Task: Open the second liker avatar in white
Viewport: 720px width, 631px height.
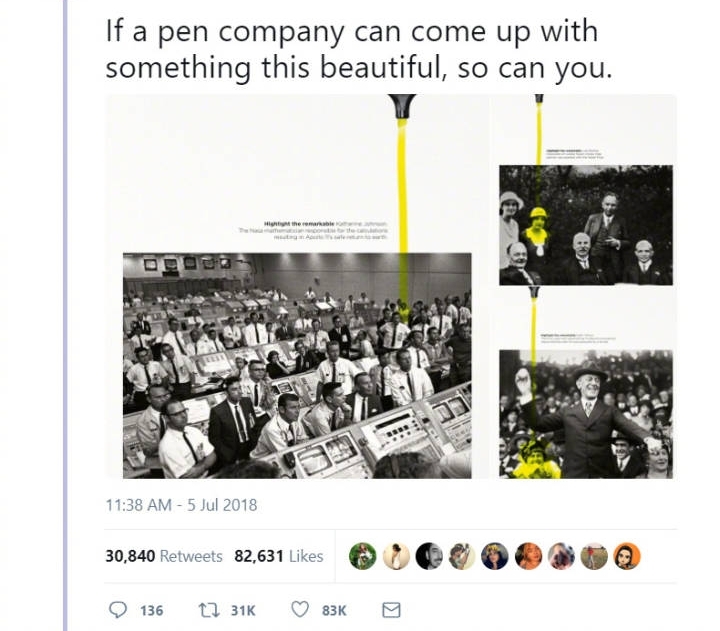Action: click(x=396, y=556)
